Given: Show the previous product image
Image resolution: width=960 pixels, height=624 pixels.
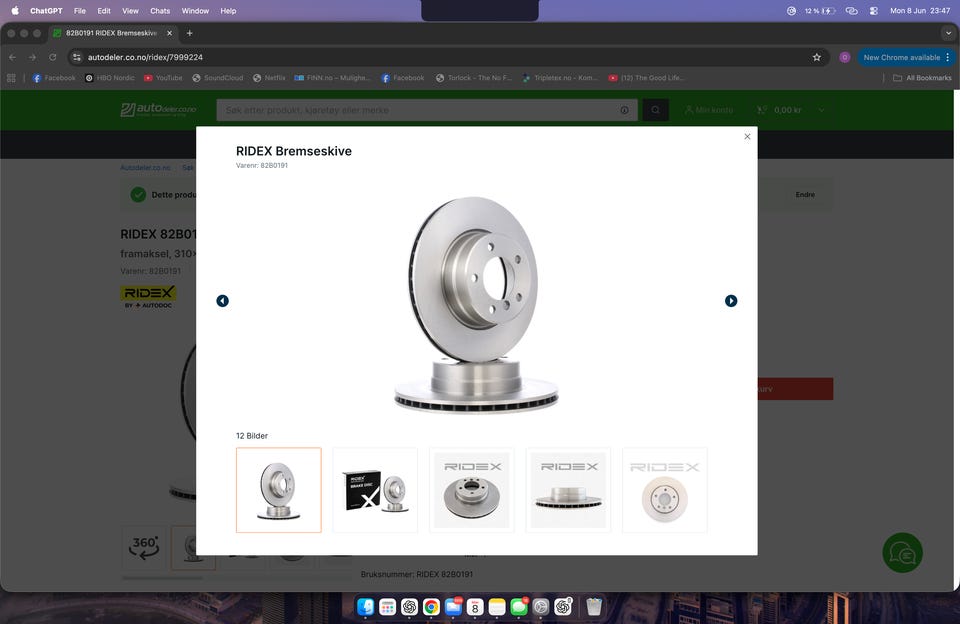Looking at the screenshot, I should (223, 301).
